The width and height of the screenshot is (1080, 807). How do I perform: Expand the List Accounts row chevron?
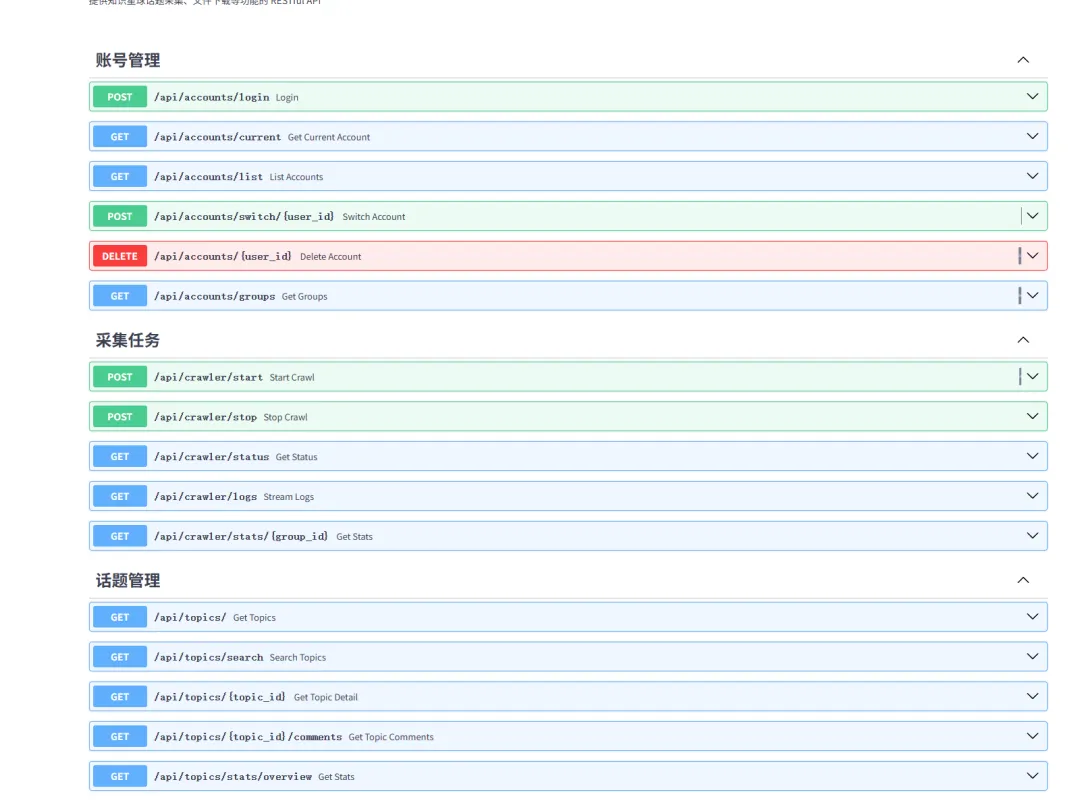(1032, 176)
